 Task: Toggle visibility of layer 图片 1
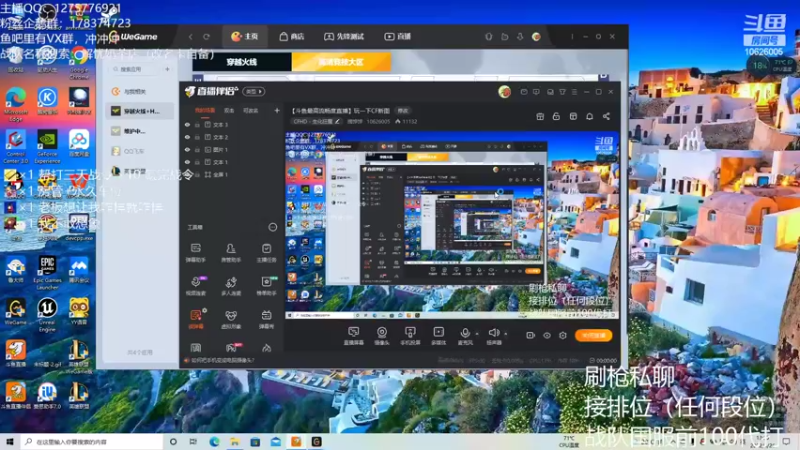[187, 149]
